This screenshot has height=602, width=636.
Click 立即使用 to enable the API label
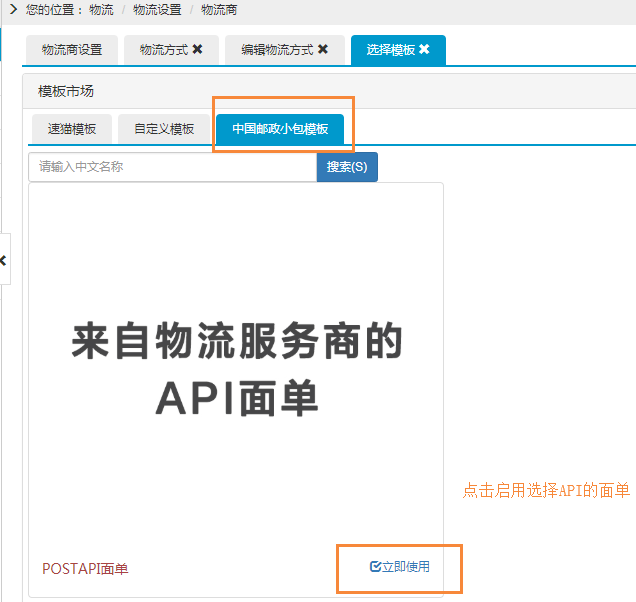406,566
